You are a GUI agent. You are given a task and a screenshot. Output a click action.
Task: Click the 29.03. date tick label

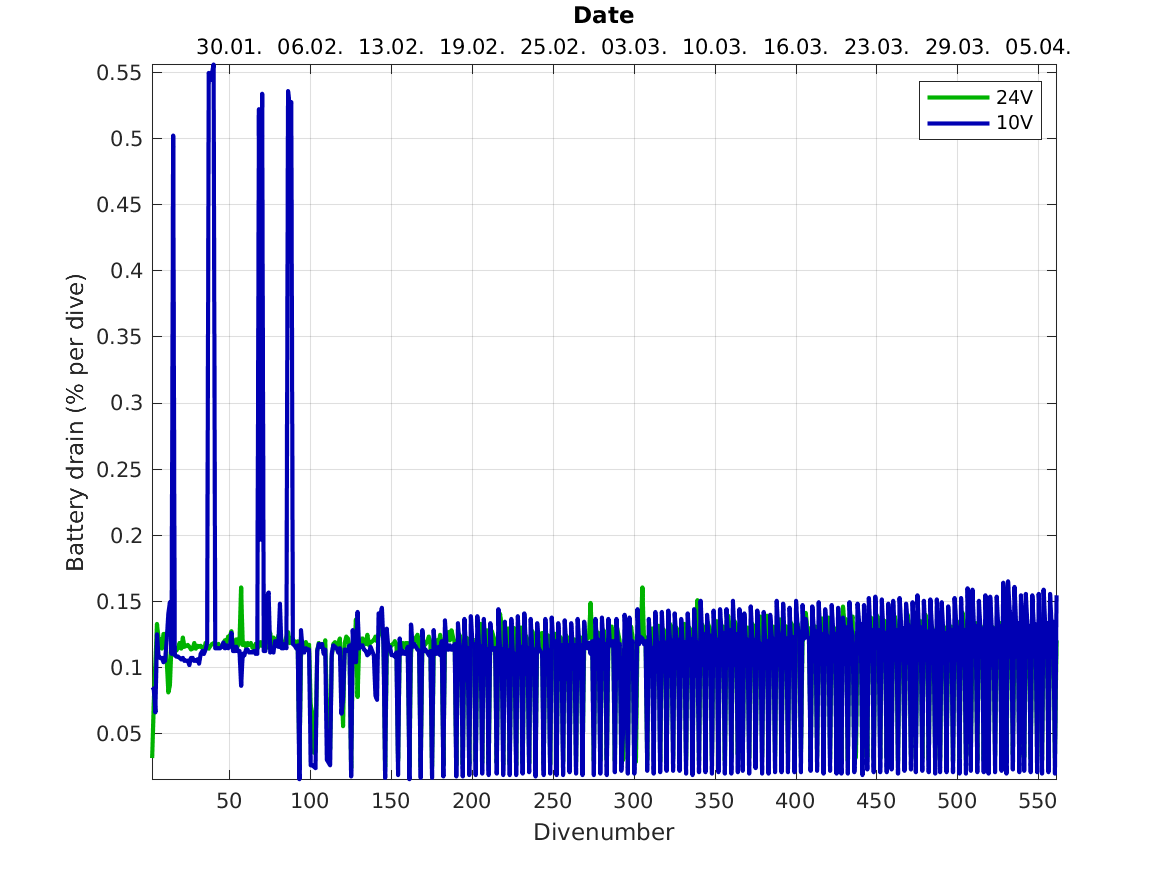(x=958, y=48)
